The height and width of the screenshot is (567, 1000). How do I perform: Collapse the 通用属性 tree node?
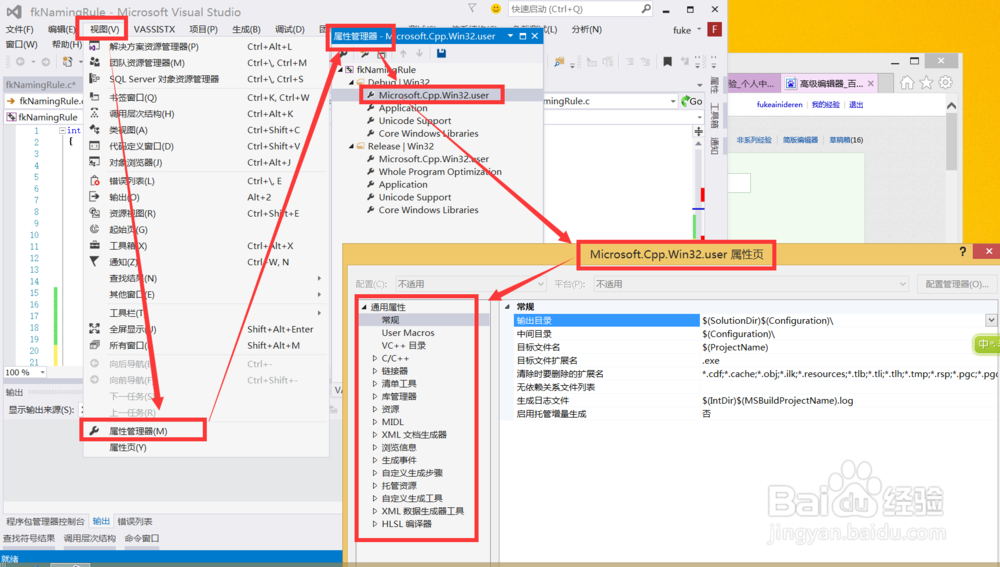point(364,307)
